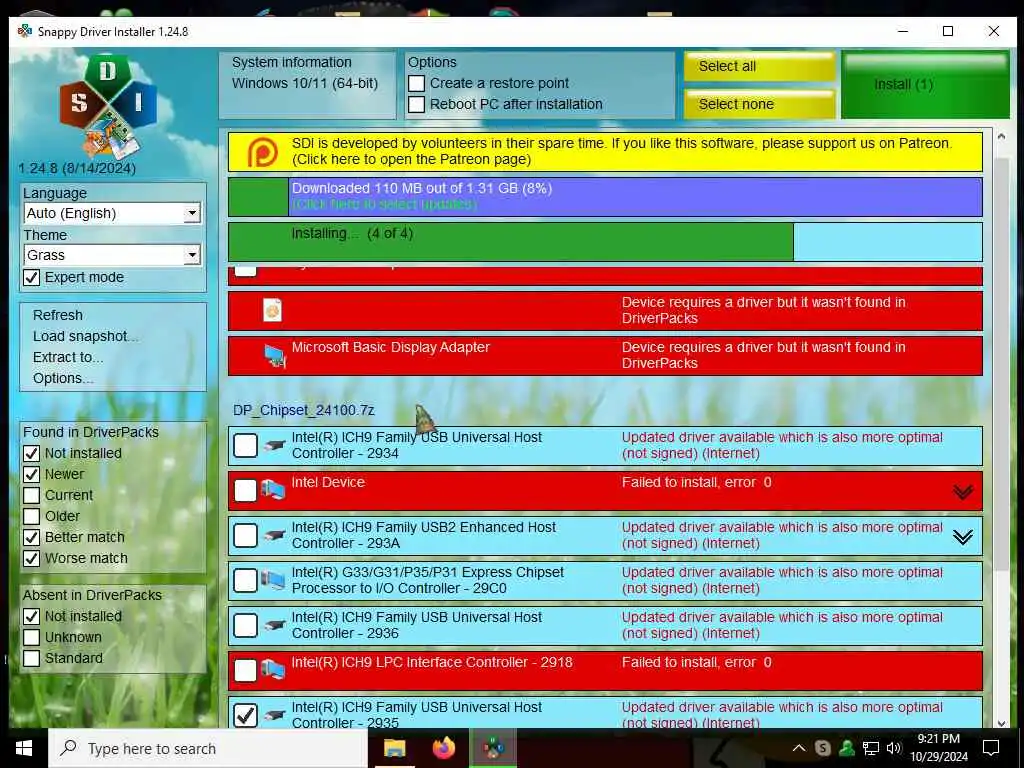
Task: Click the unnamed device icon in red row
Action: (272, 310)
